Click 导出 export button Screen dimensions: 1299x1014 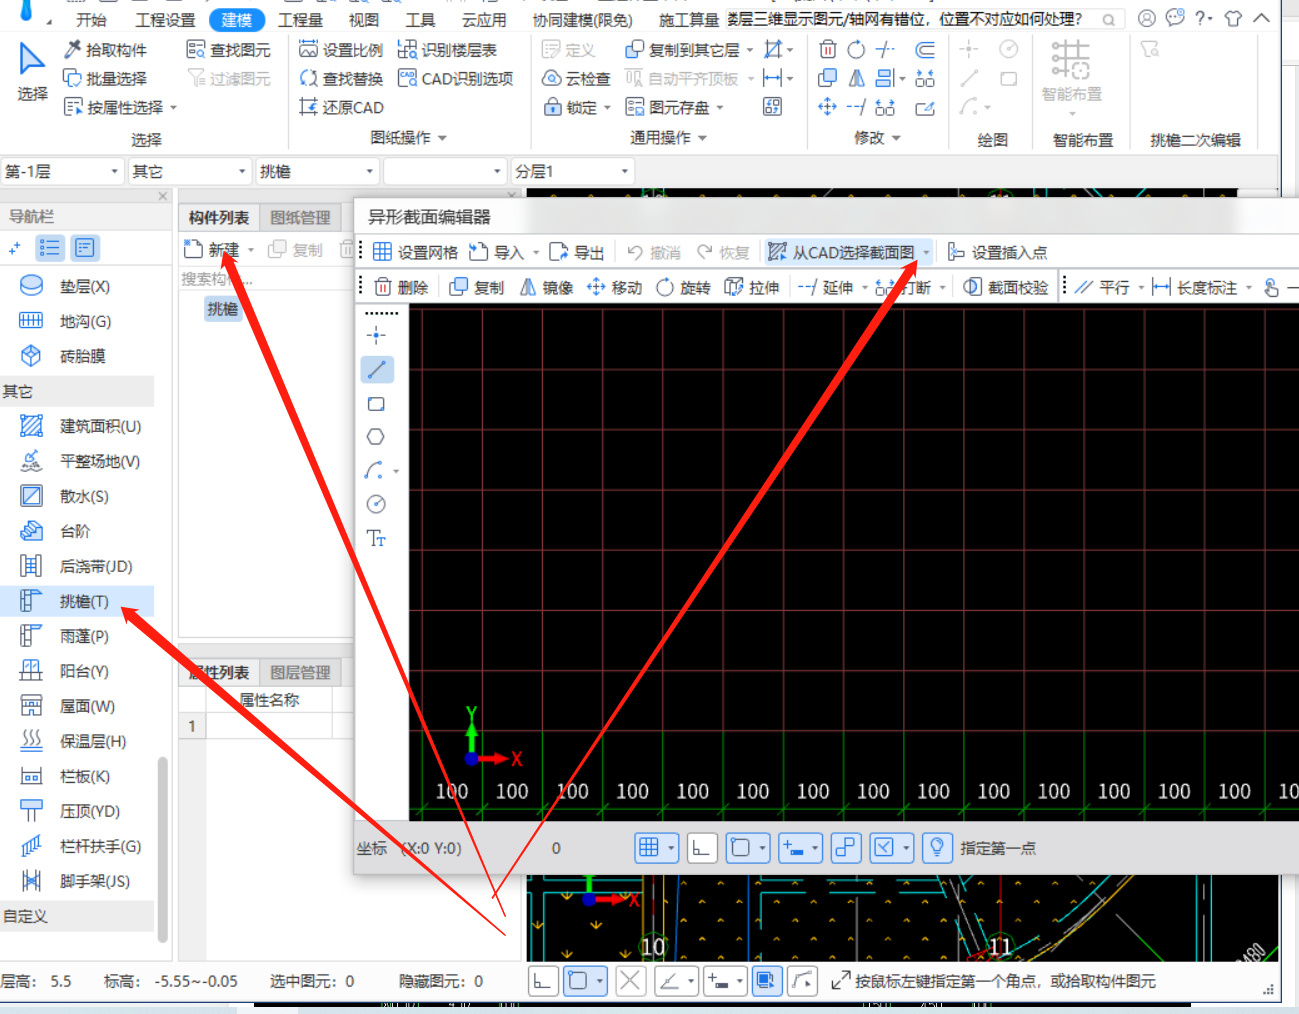[x=577, y=252]
